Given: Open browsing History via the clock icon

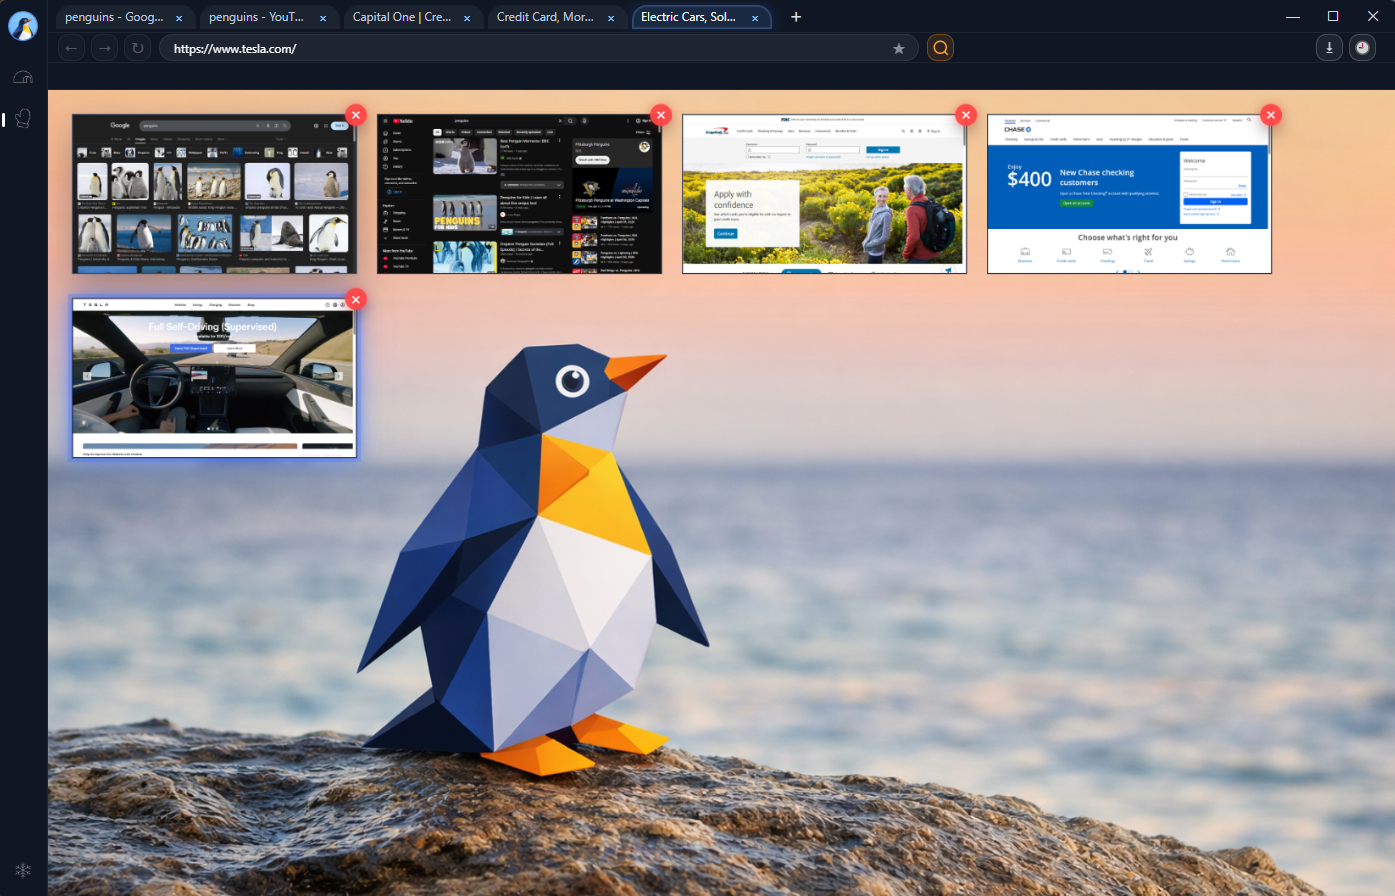Looking at the screenshot, I should 1362,47.
